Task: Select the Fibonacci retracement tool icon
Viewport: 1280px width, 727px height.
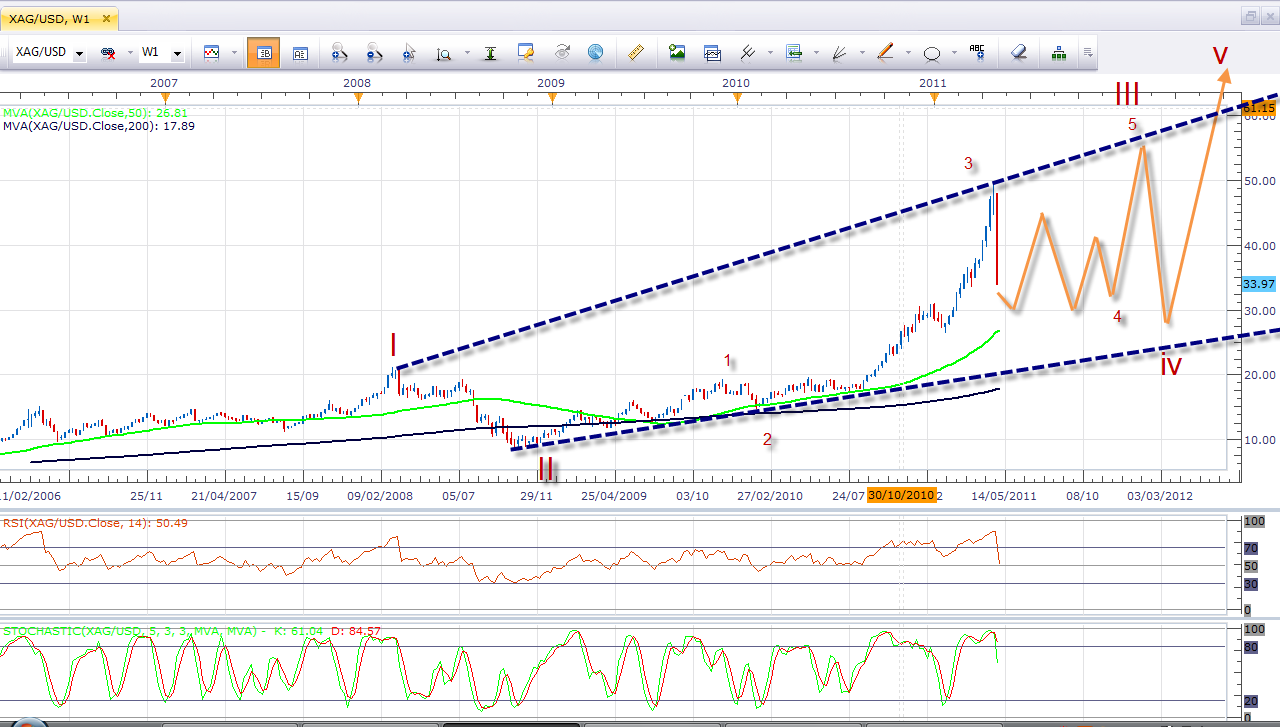Action: [794, 53]
